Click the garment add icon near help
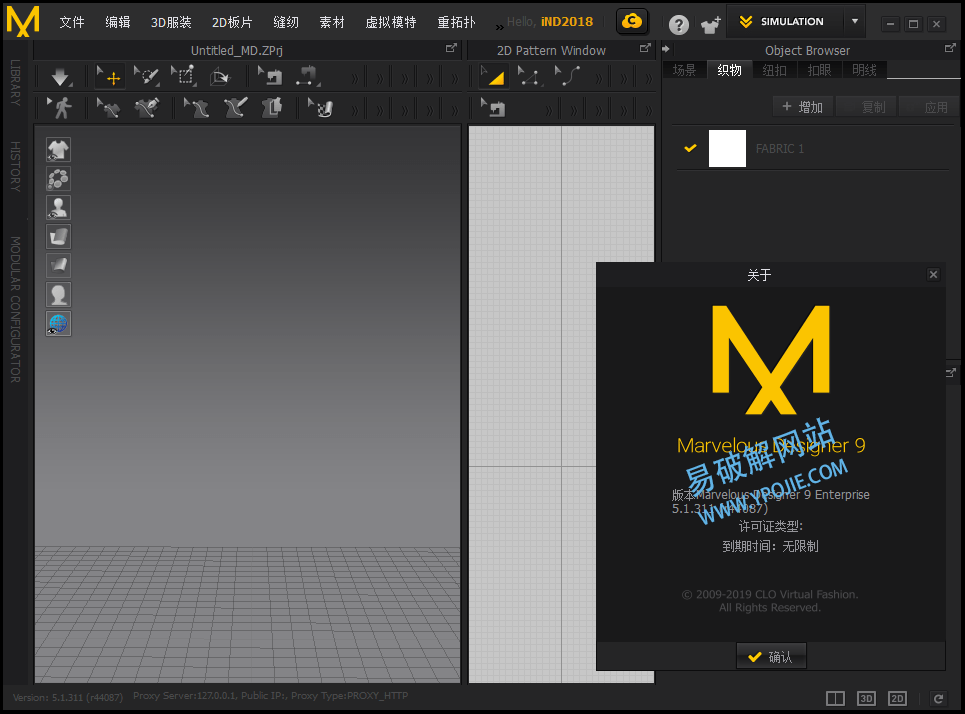This screenshot has width=965, height=714. (x=711, y=25)
